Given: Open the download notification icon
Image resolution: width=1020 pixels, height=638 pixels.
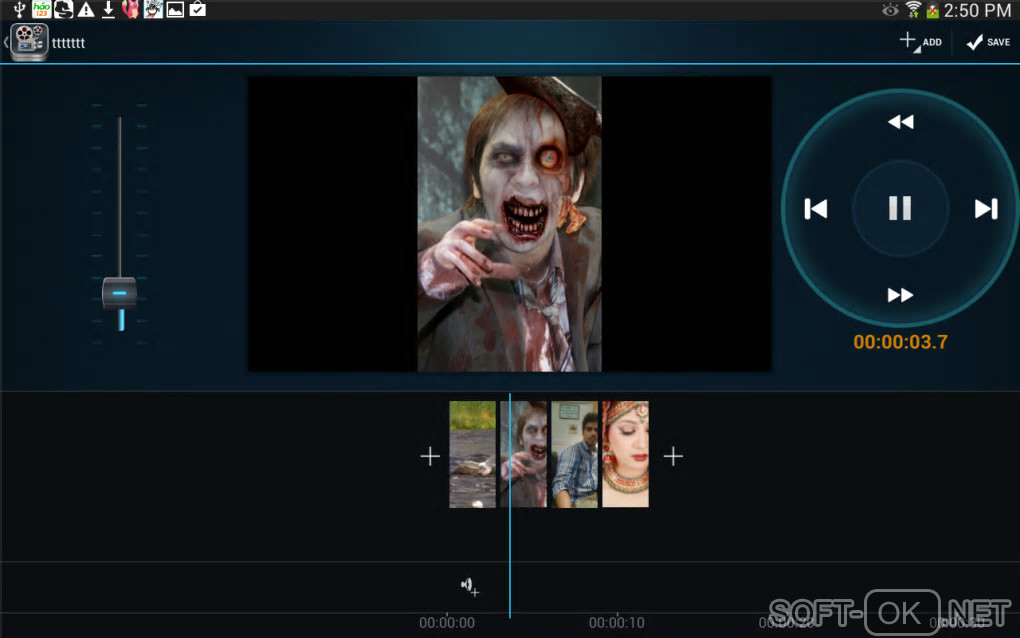Looking at the screenshot, I should [x=108, y=10].
